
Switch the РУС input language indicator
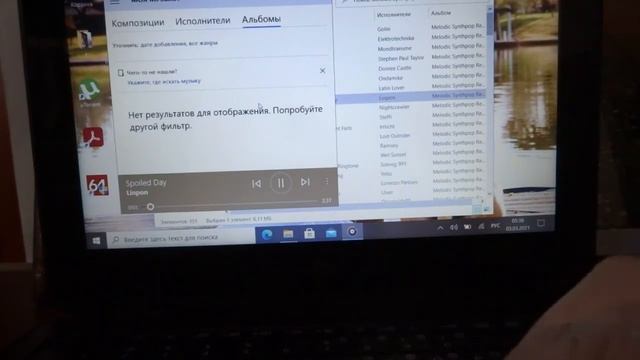pos(495,225)
